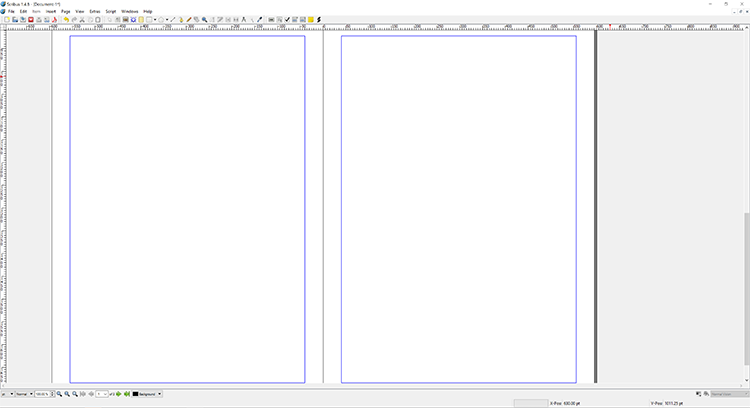Open the Story Editor text tool
Screen dimensions: 750x408
pos(220,20)
